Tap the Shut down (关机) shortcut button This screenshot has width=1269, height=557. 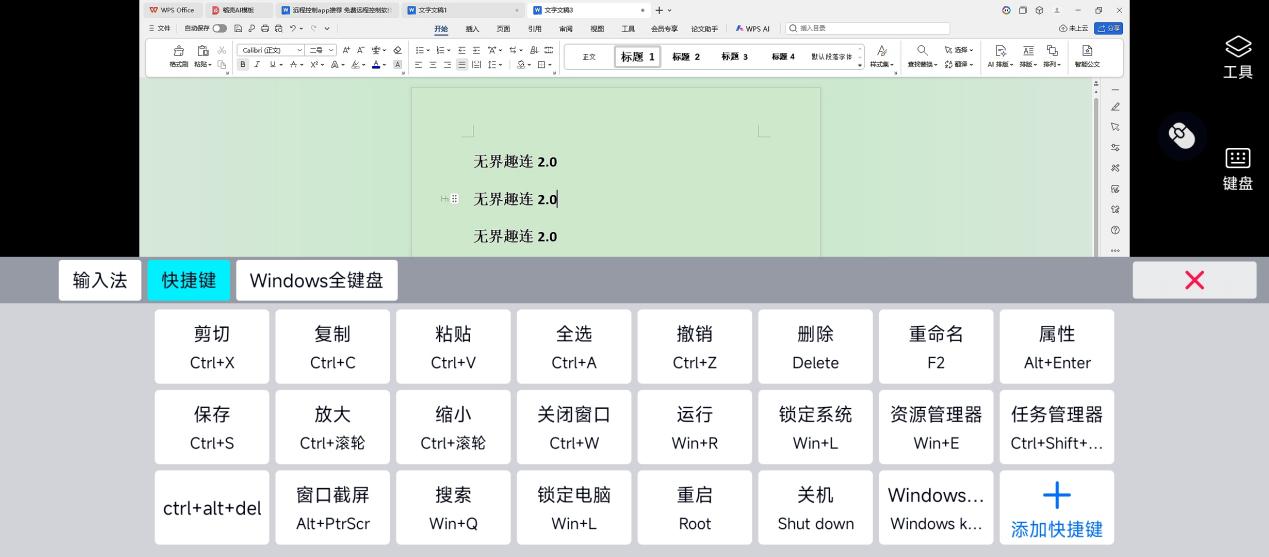click(816, 508)
